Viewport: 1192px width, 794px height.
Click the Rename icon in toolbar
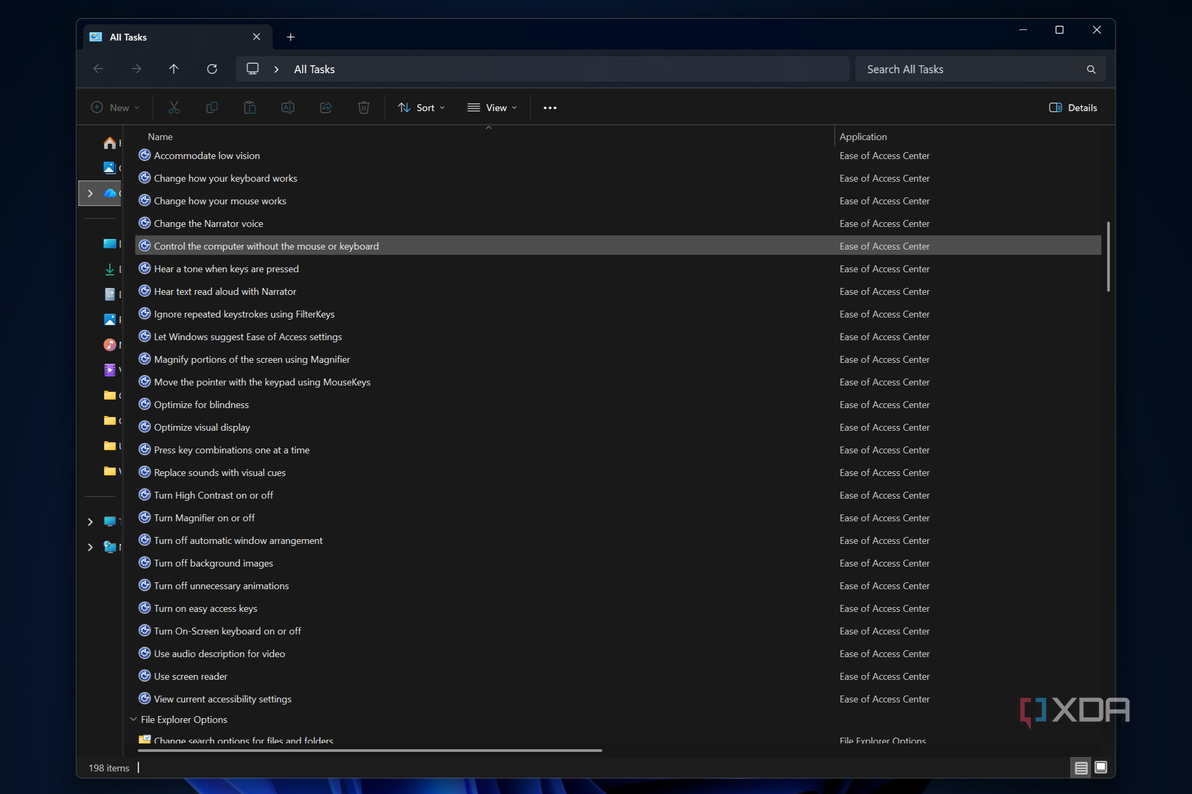pyautogui.click(x=287, y=108)
